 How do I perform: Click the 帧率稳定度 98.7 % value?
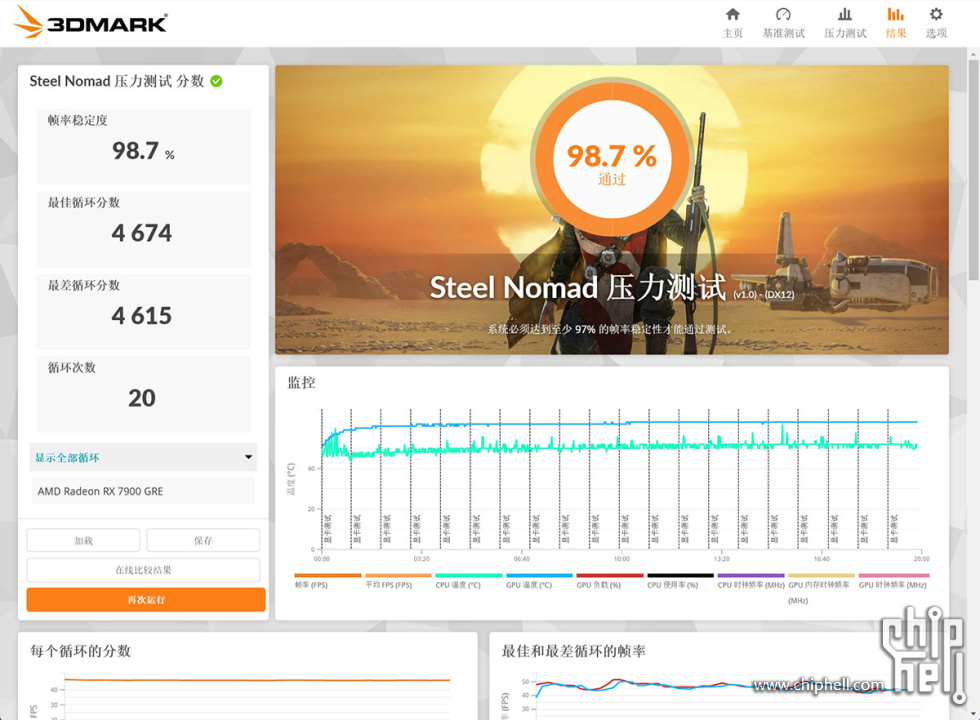click(x=143, y=151)
